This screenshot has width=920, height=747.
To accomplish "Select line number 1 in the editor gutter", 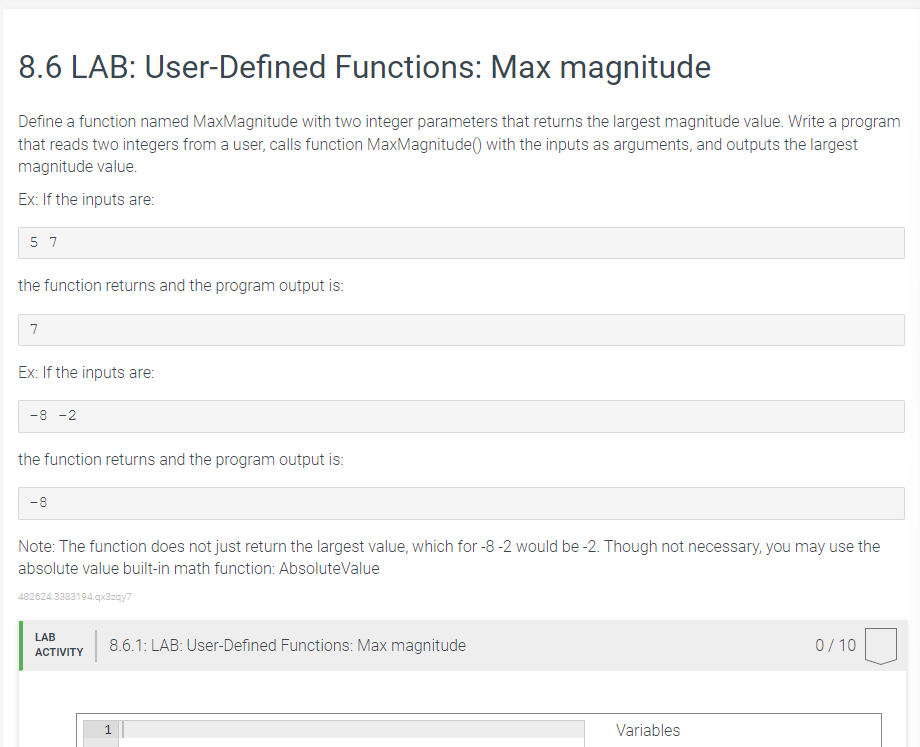I will click(107, 729).
